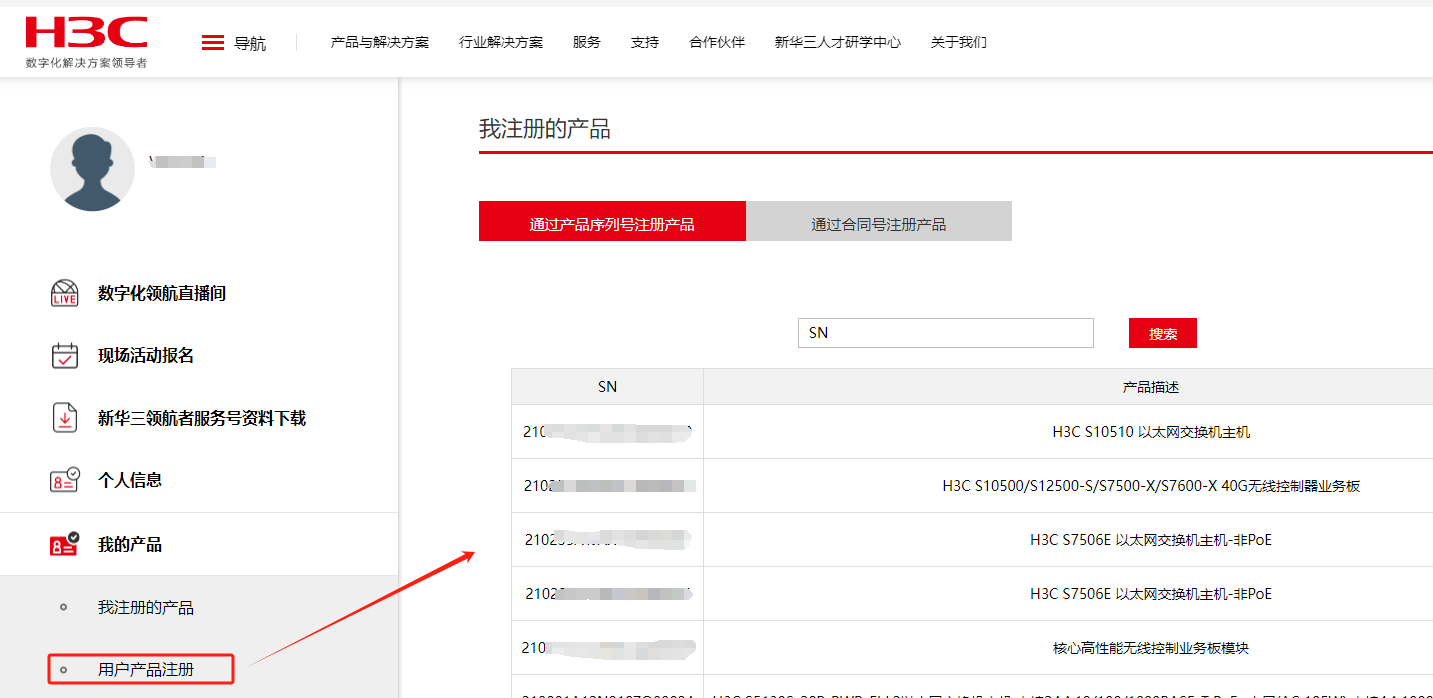Open 合作伙伴 menu
This screenshot has height=698, width=1433.
tap(717, 42)
